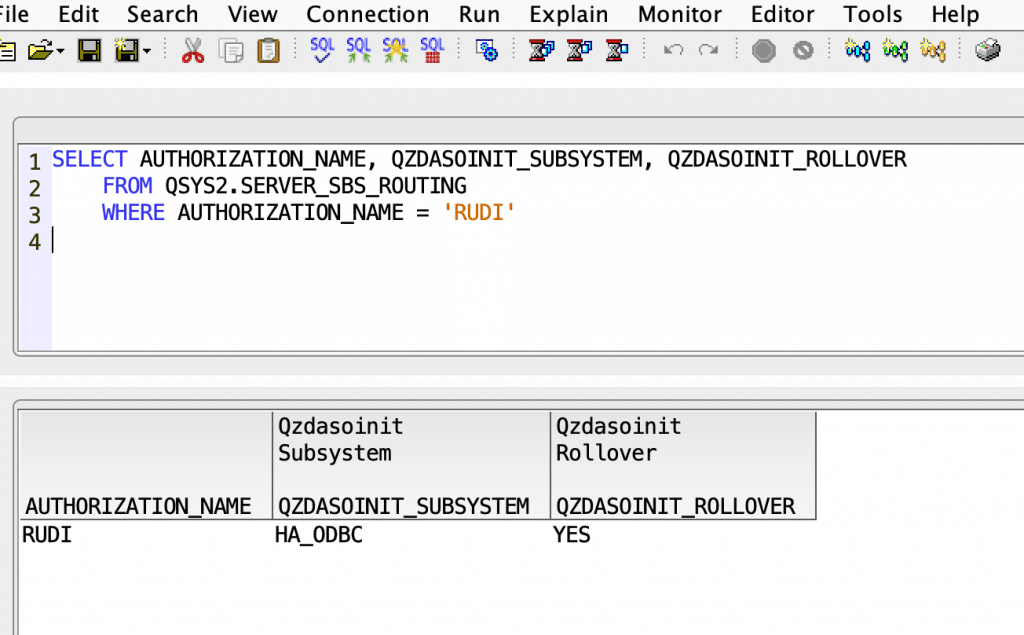The width and height of the screenshot is (1024, 635).
Task: Open the Connection menu
Action: tap(367, 15)
